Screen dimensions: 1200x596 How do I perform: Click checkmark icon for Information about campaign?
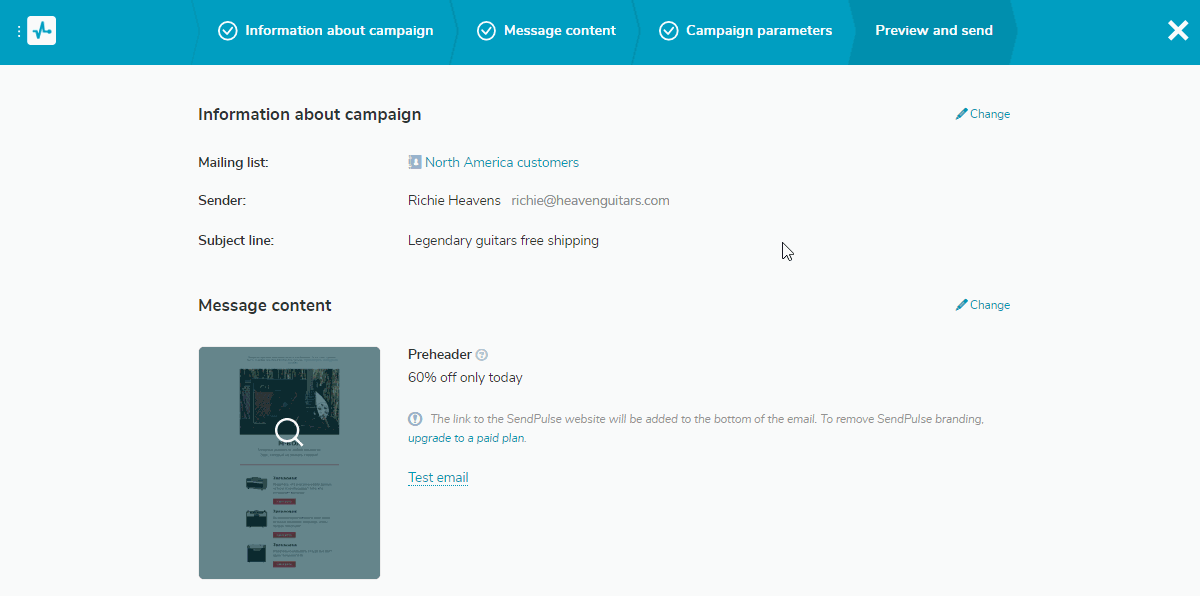coord(228,31)
